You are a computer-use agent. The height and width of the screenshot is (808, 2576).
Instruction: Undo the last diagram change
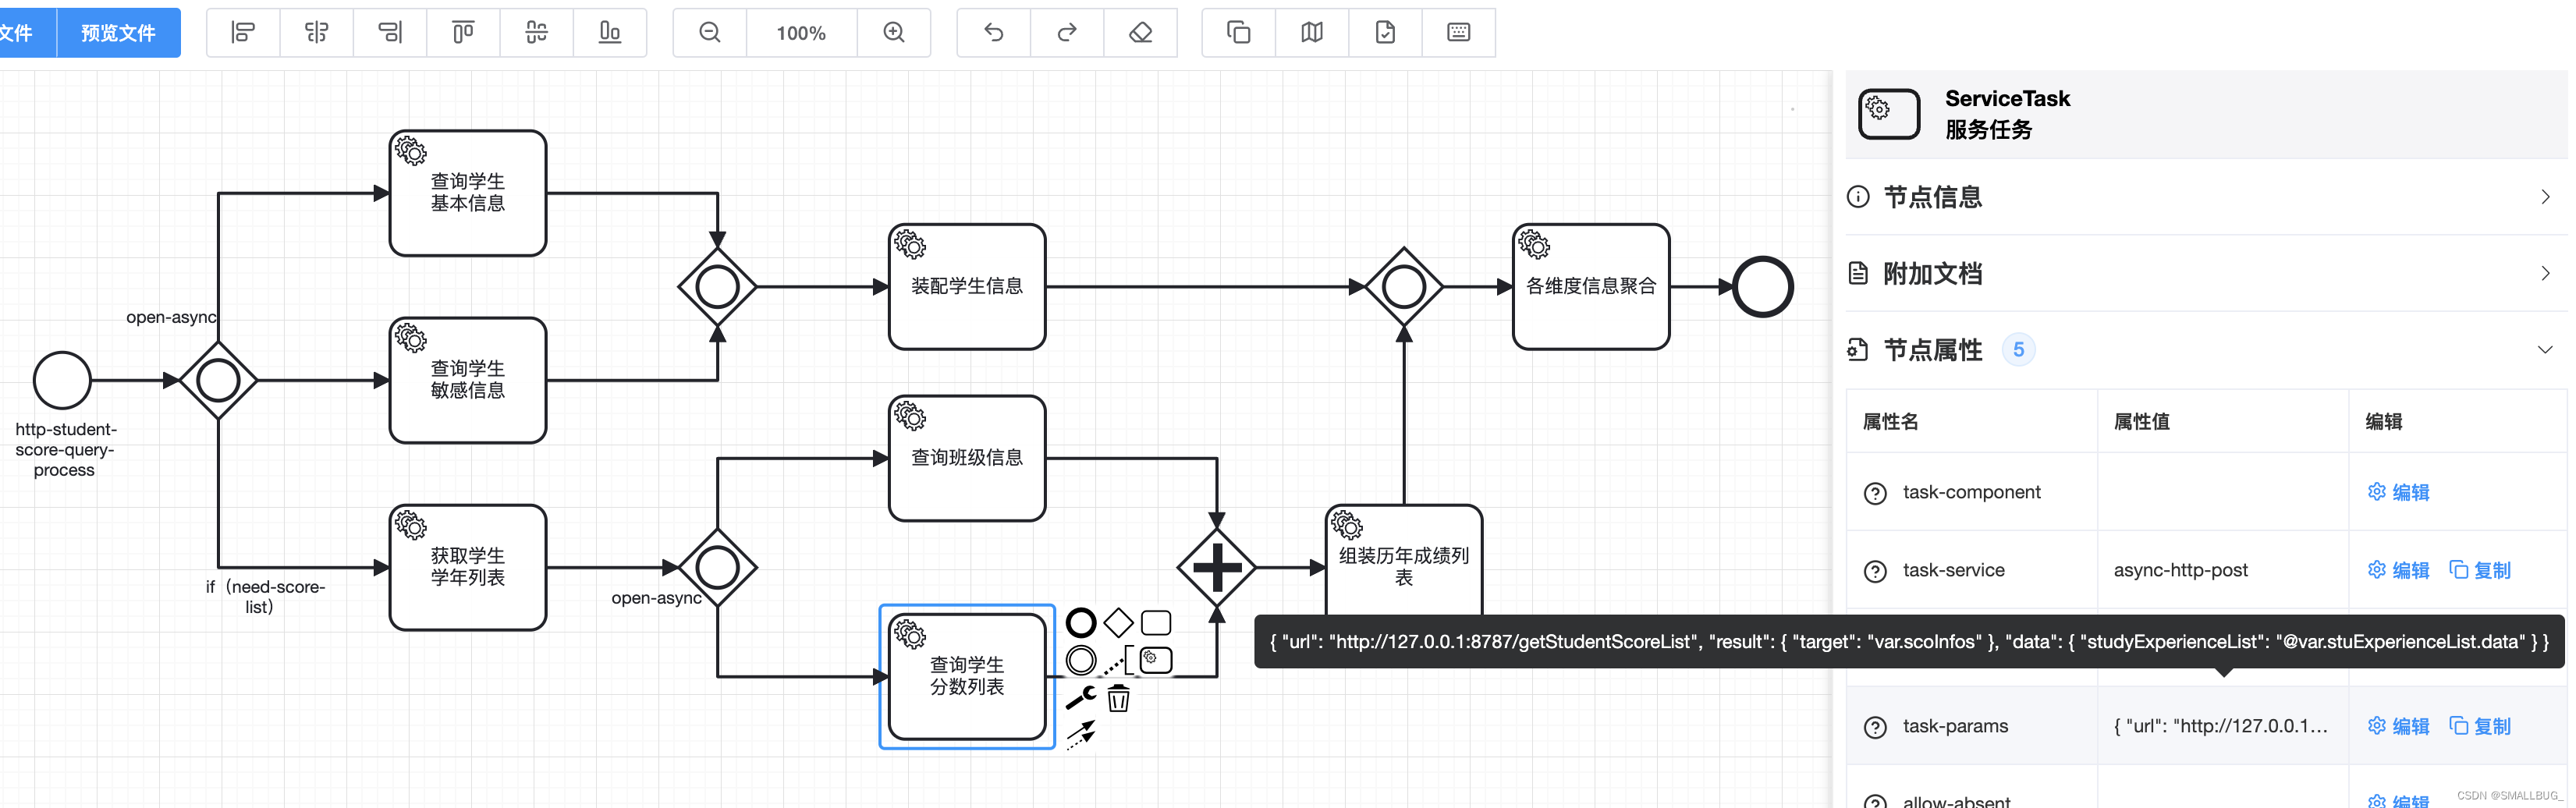[x=993, y=33]
